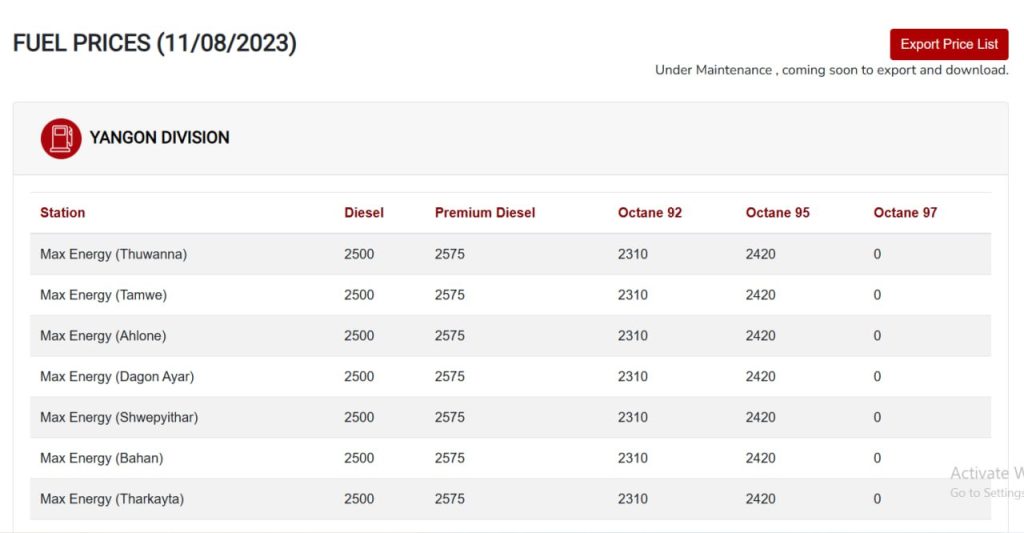The width and height of the screenshot is (1024, 533).
Task: Click the Octane 95 column header
Action: [778, 212]
